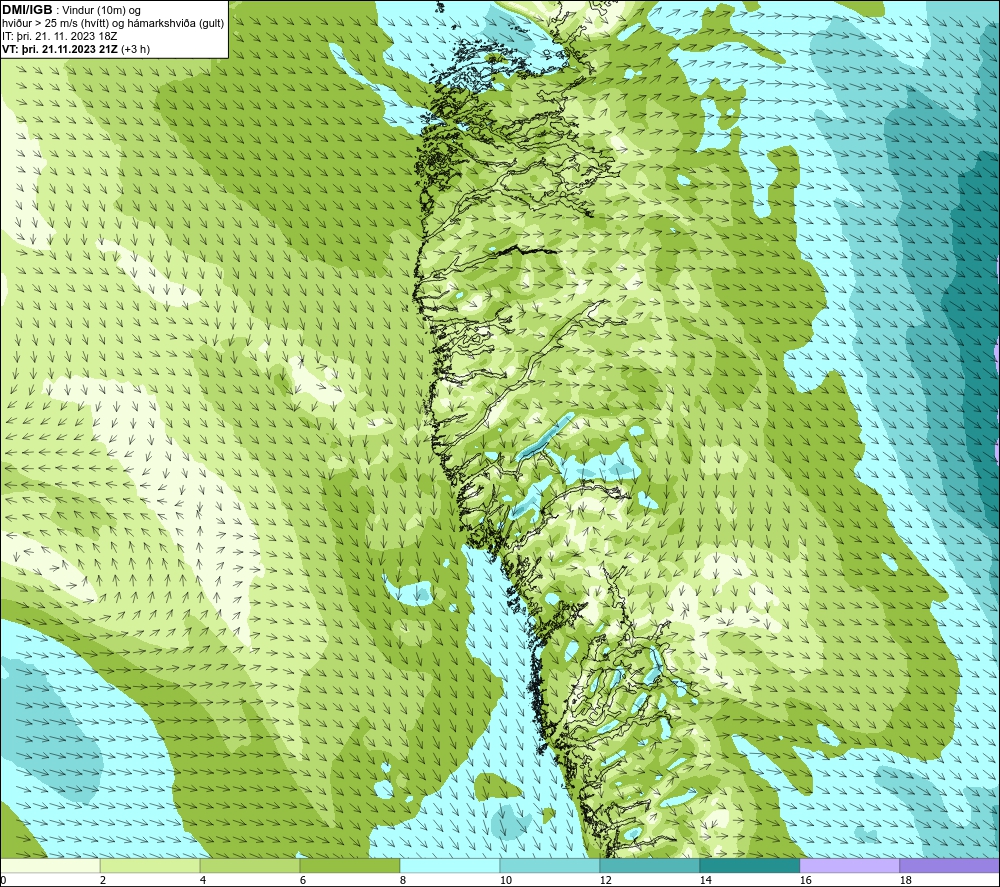Click the 10–12 m/s light teal legend swatch
Screen dimensions: 1000x887
coord(550,865)
